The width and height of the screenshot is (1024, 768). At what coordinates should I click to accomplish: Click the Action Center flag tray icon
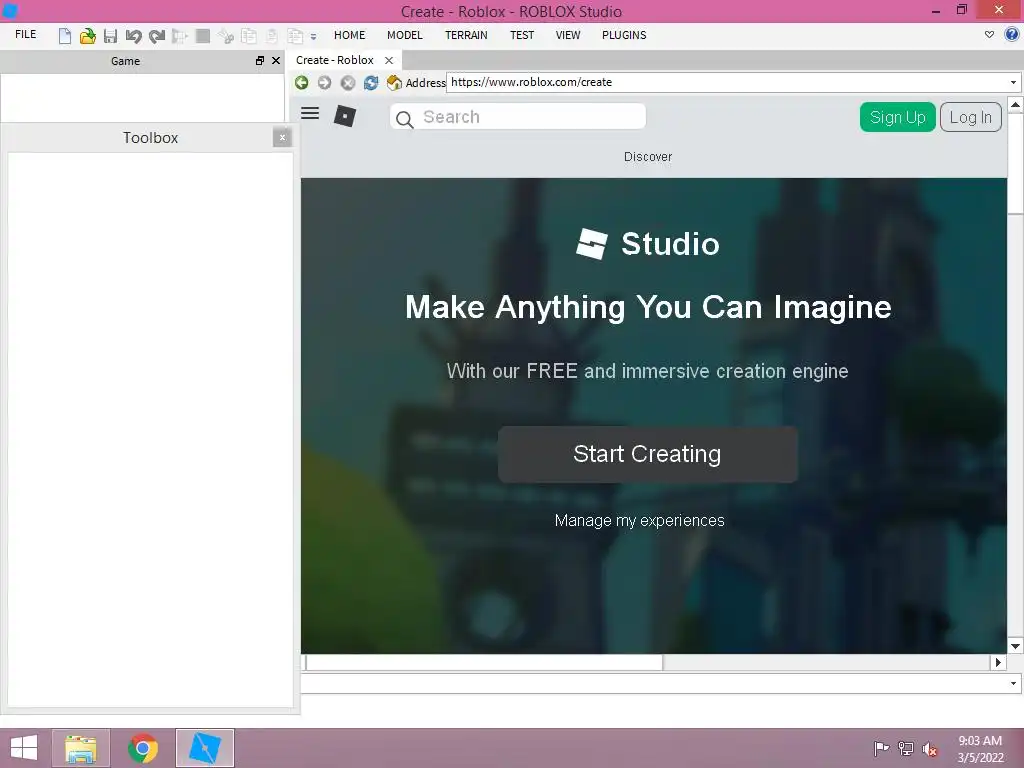882,748
